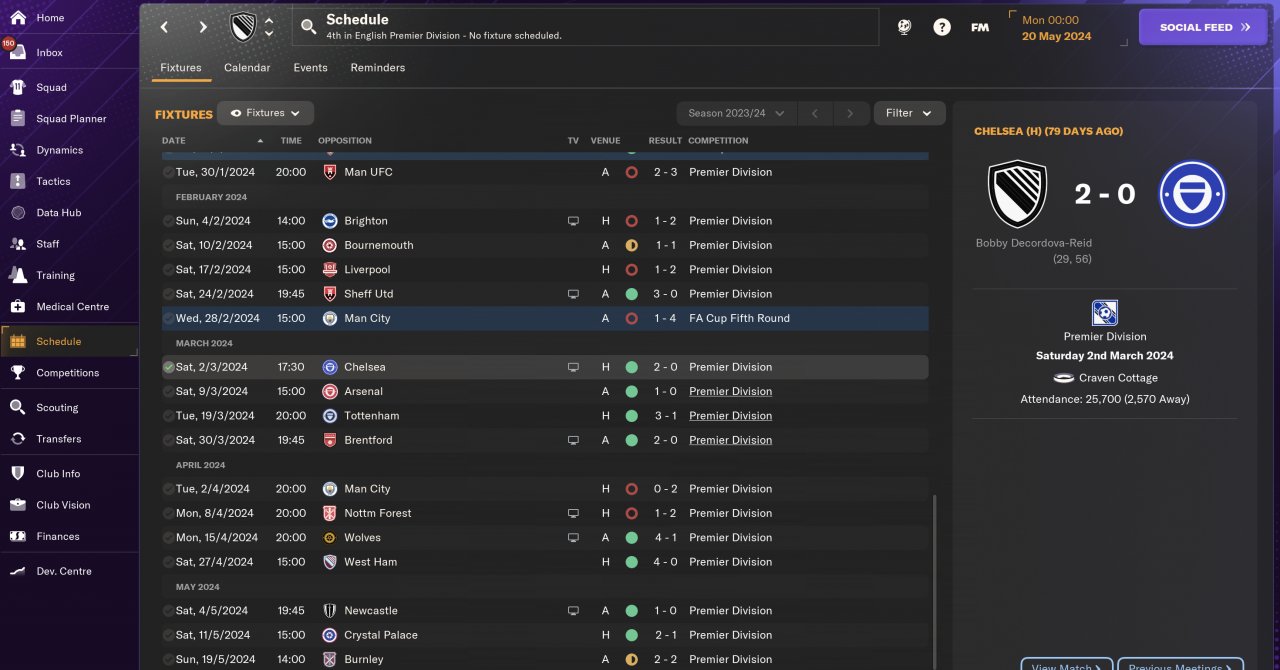Open the Fixtures view dropdown
The height and width of the screenshot is (670, 1280).
(265, 114)
